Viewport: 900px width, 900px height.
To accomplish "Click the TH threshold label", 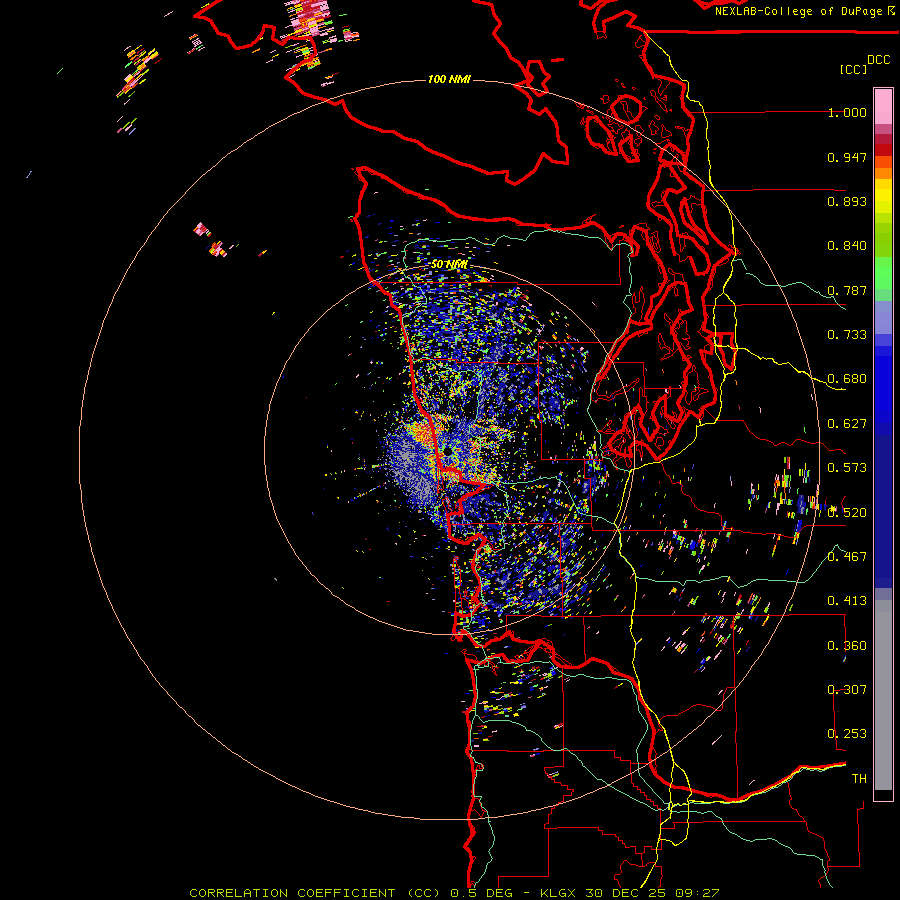I will (859, 779).
